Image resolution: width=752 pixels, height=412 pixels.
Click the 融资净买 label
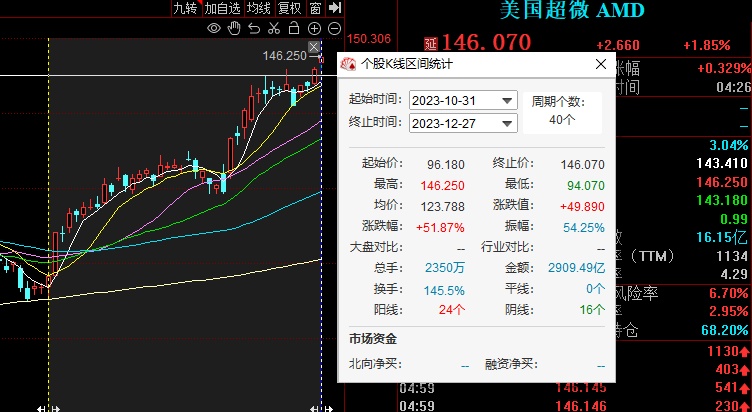coord(509,364)
